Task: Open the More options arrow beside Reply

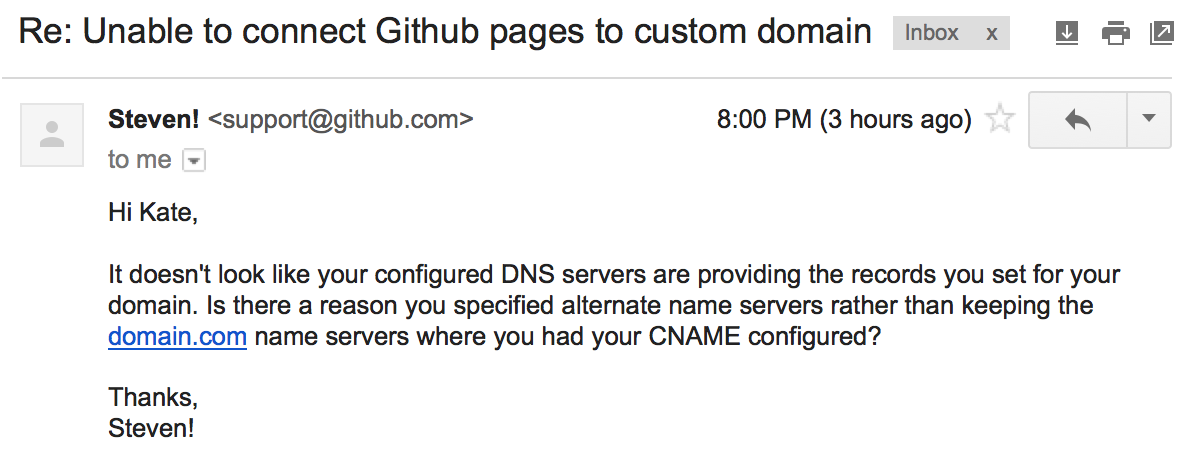Action: tap(1149, 120)
